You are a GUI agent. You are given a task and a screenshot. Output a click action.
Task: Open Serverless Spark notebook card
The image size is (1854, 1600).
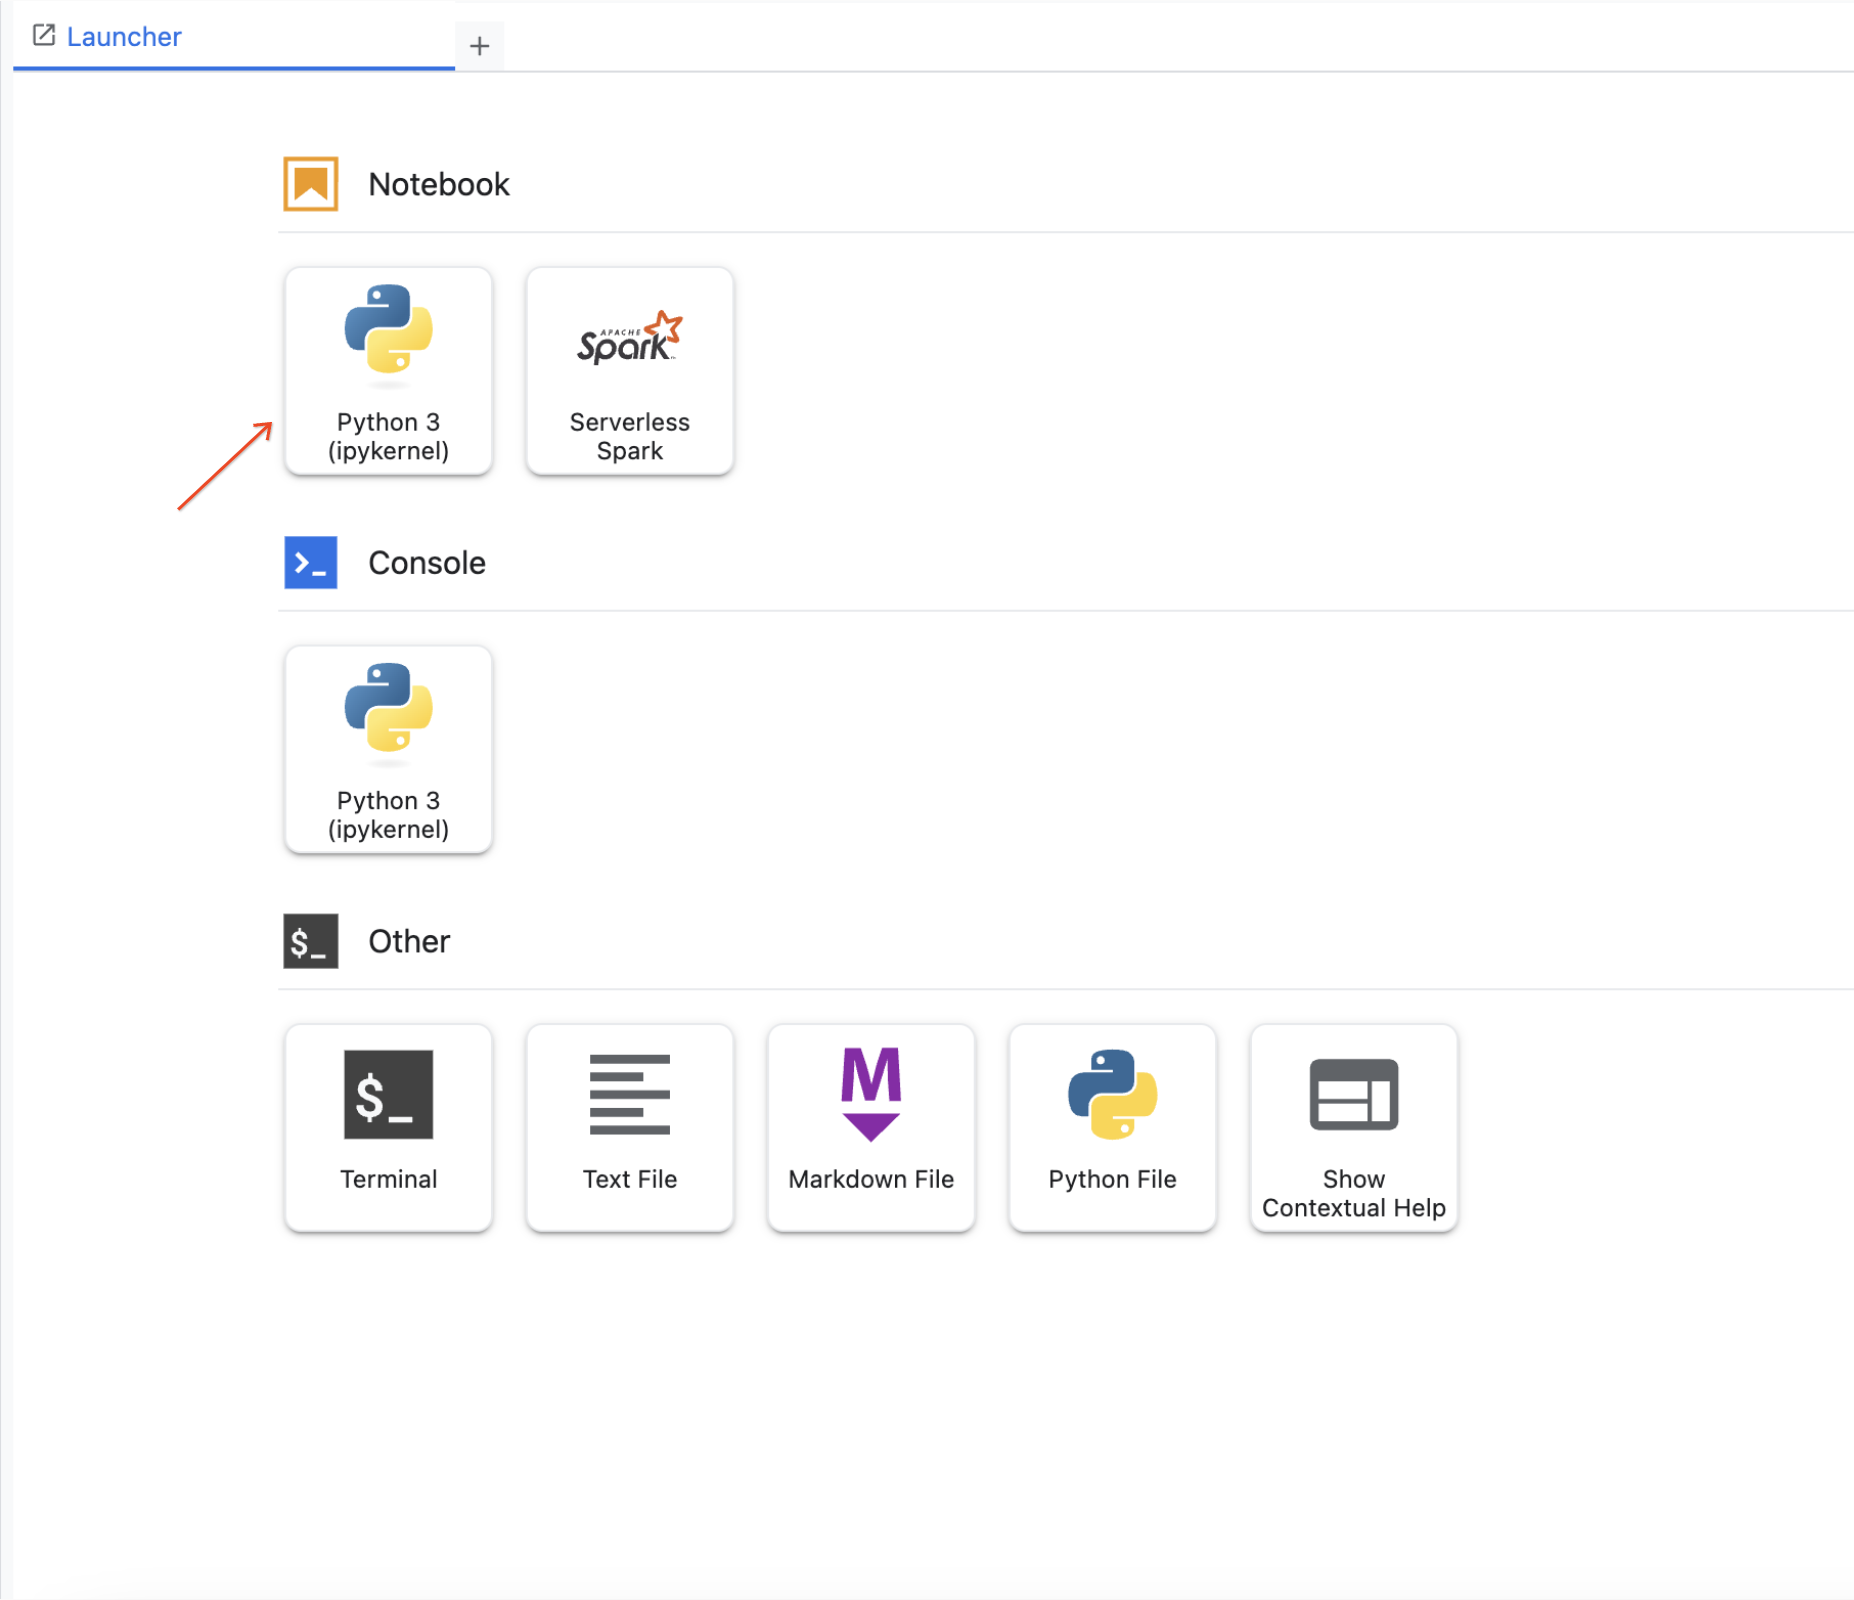pyautogui.click(x=630, y=371)
